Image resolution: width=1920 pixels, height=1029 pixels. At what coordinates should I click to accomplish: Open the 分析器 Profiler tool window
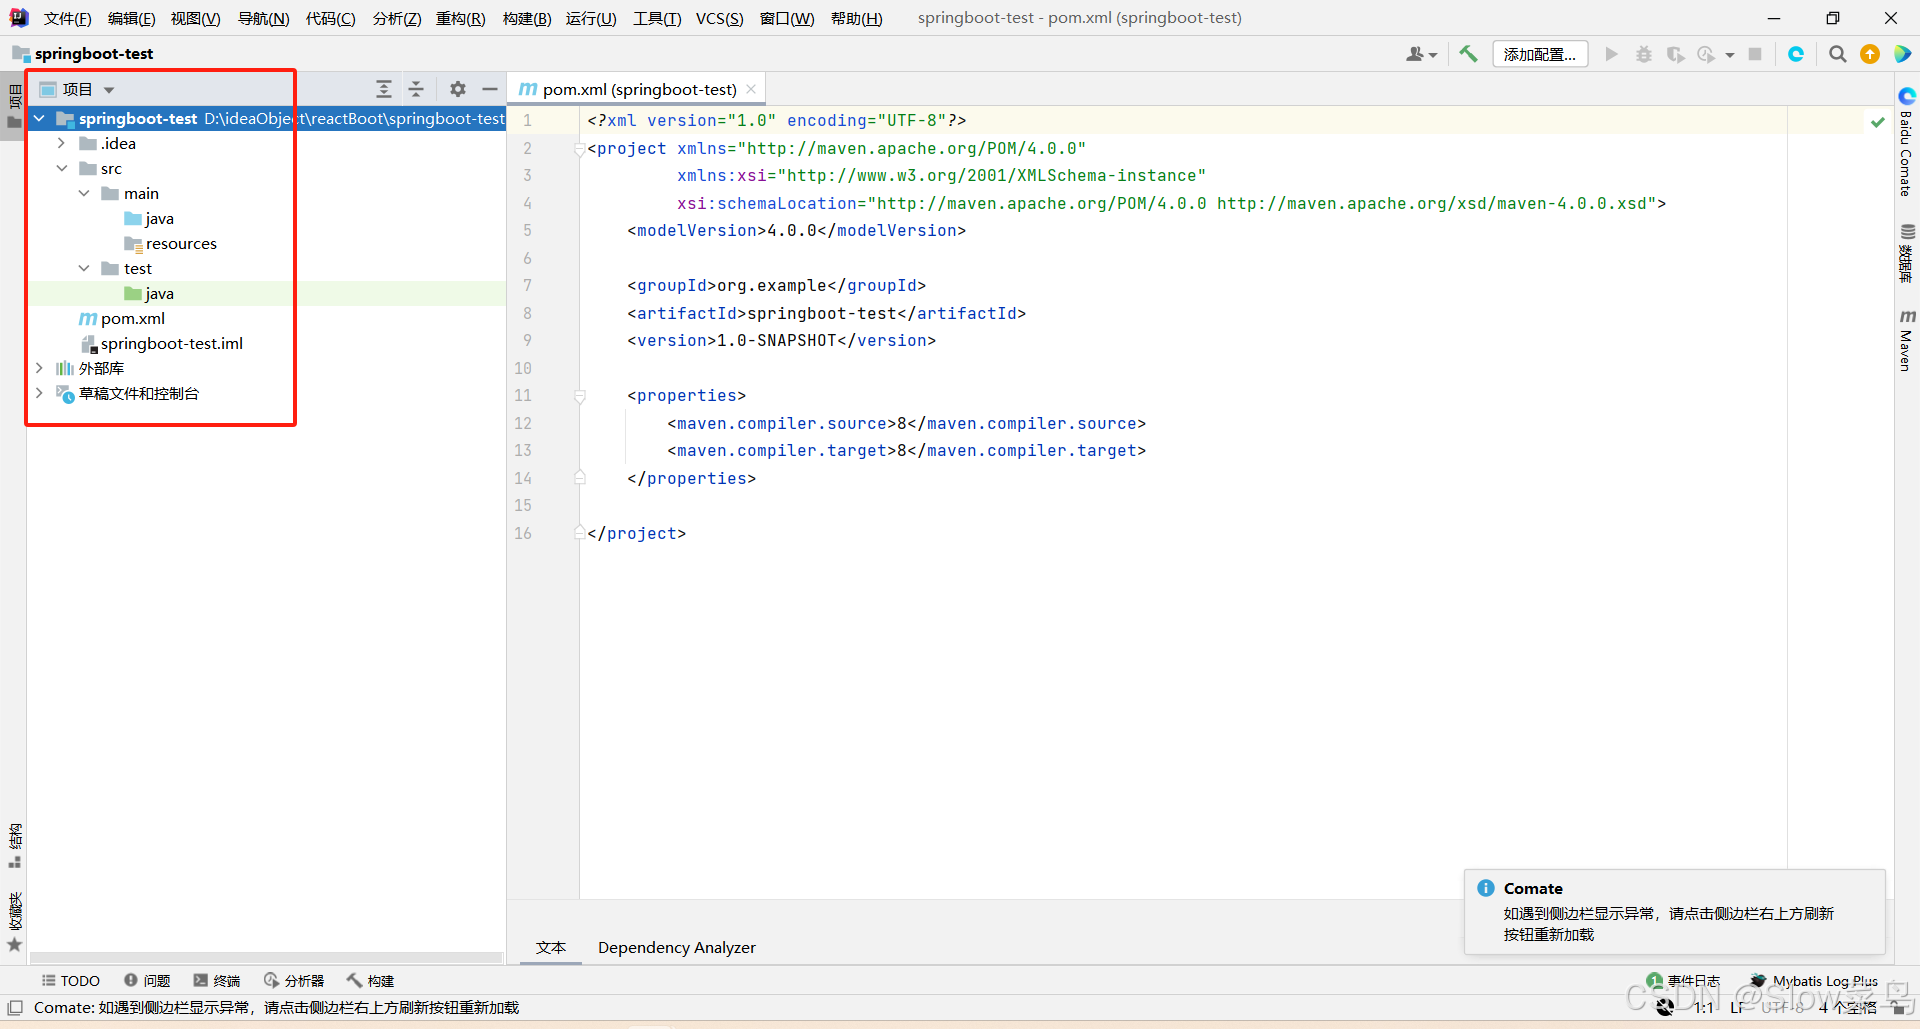pos(294,981)
